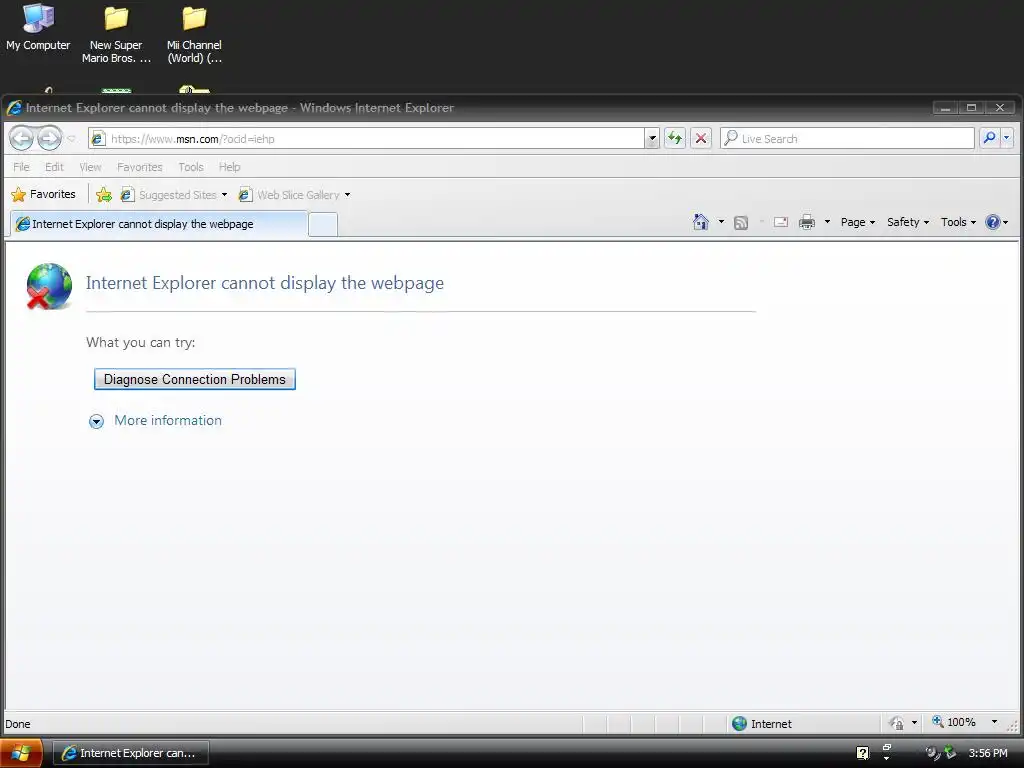Expand the address bar URL history dropdown
This screenshot has width=1024, height=768.
[651, 138]
